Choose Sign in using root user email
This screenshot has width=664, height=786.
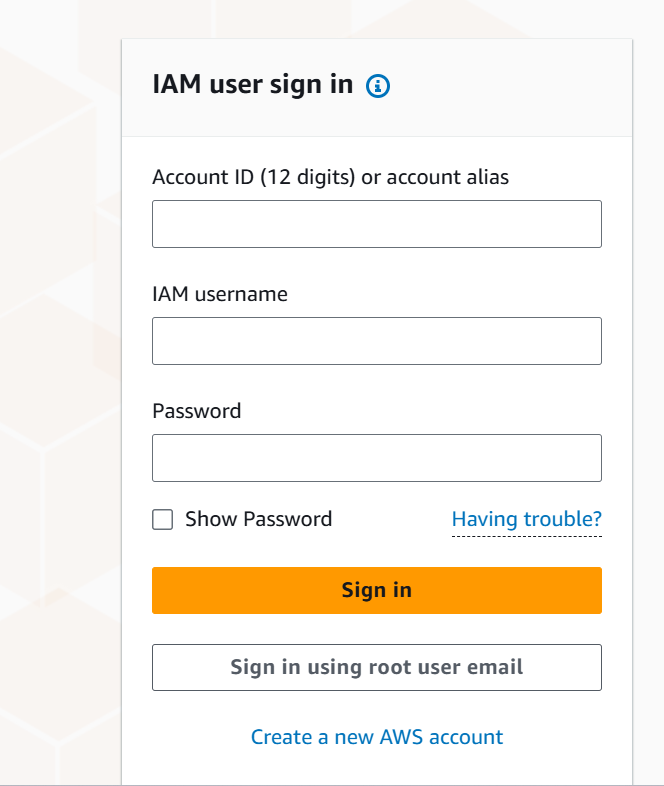pyautogui.click(x=376, y=667)
